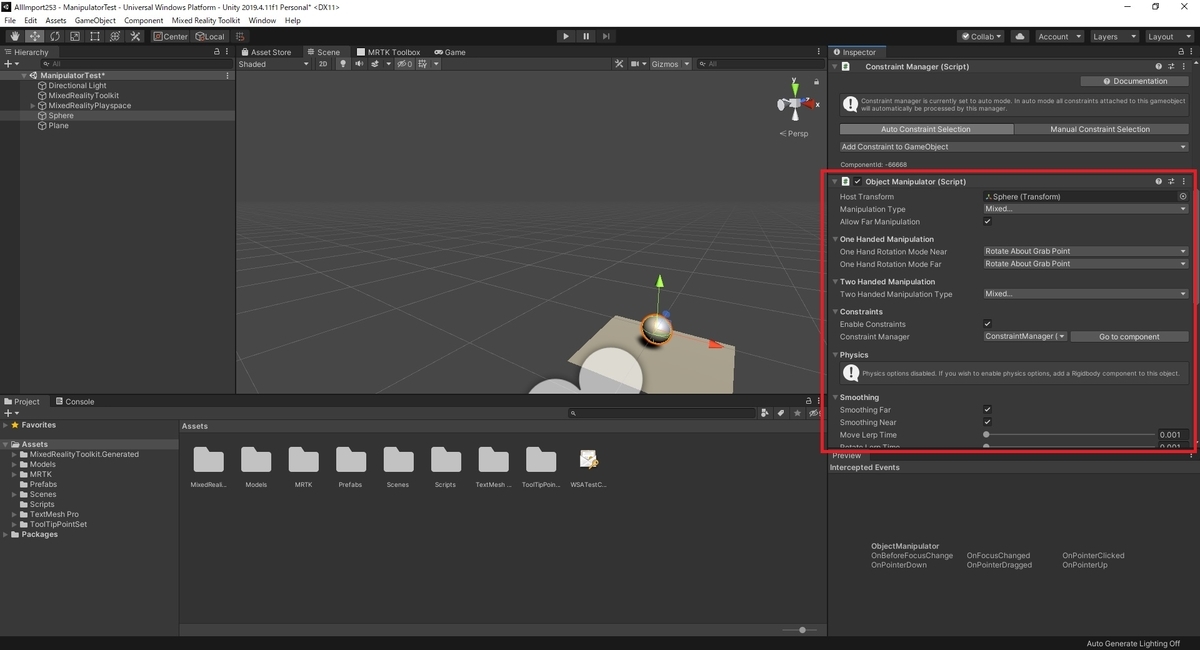Open One Hand Rotation Mode Far dropdown
The height and width of the screenshot is (650, 1200).
tap(1085, 264)
